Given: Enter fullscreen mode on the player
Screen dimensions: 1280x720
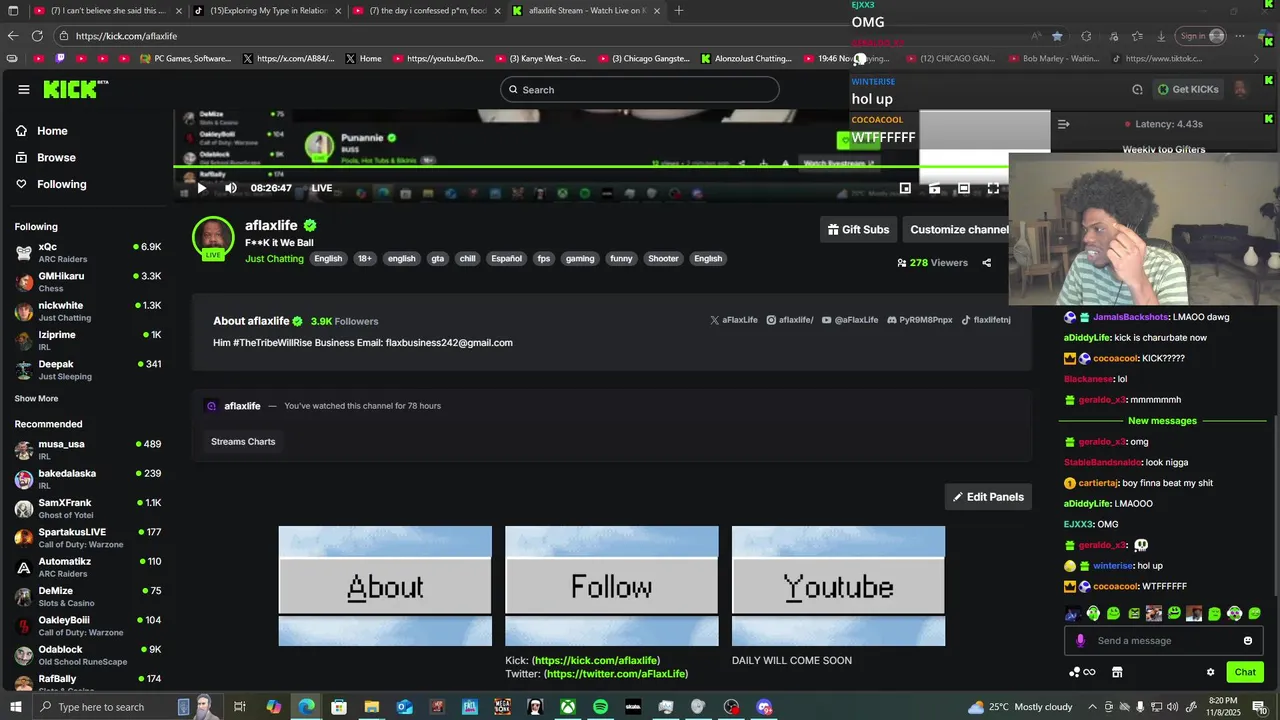Looking at the screenshot, I should [993, 188].
